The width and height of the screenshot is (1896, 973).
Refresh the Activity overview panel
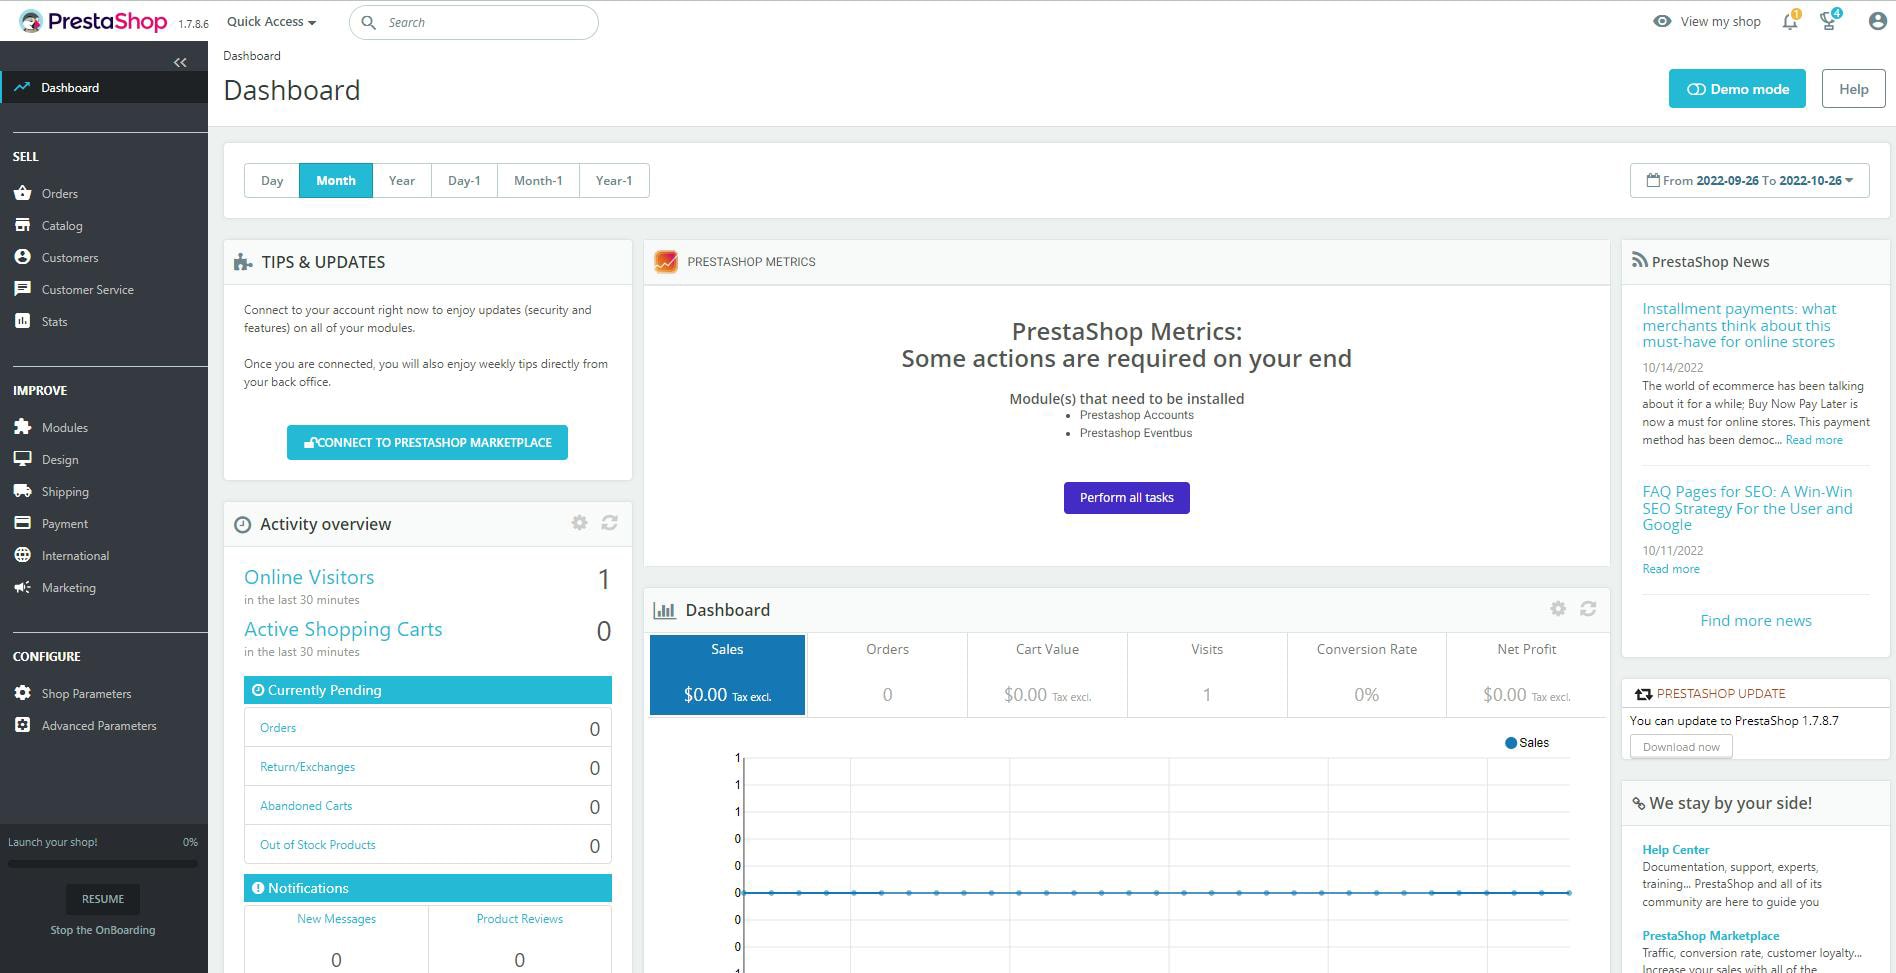point(609,523)
